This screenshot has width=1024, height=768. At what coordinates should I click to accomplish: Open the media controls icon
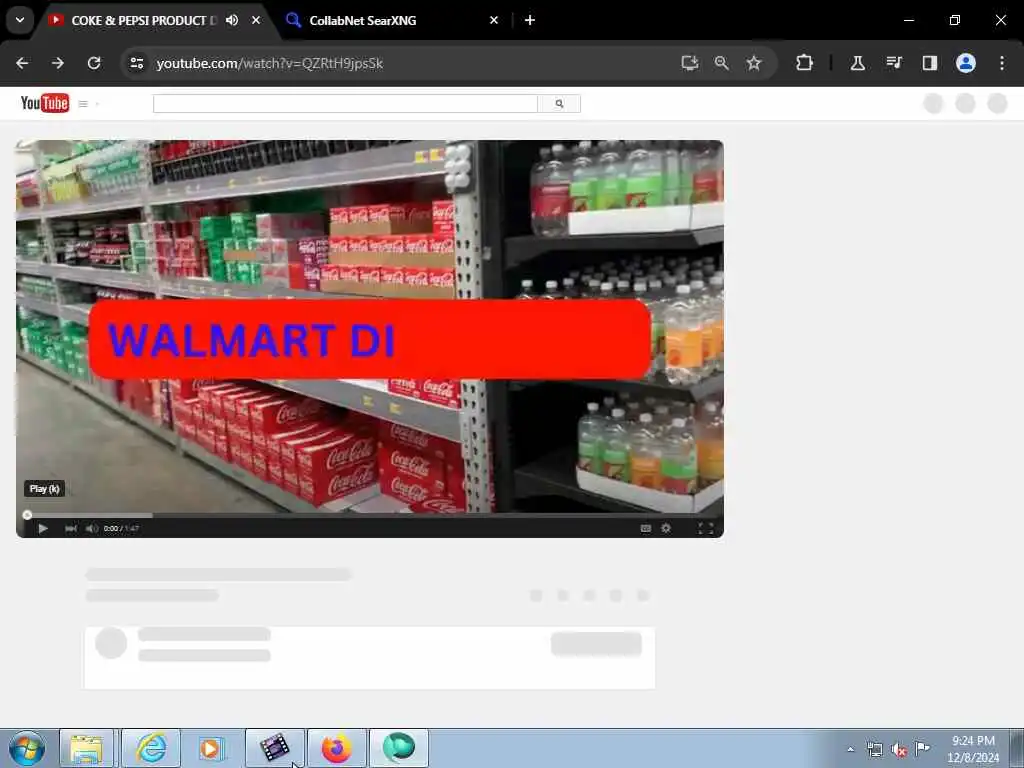tap(894, 63)
